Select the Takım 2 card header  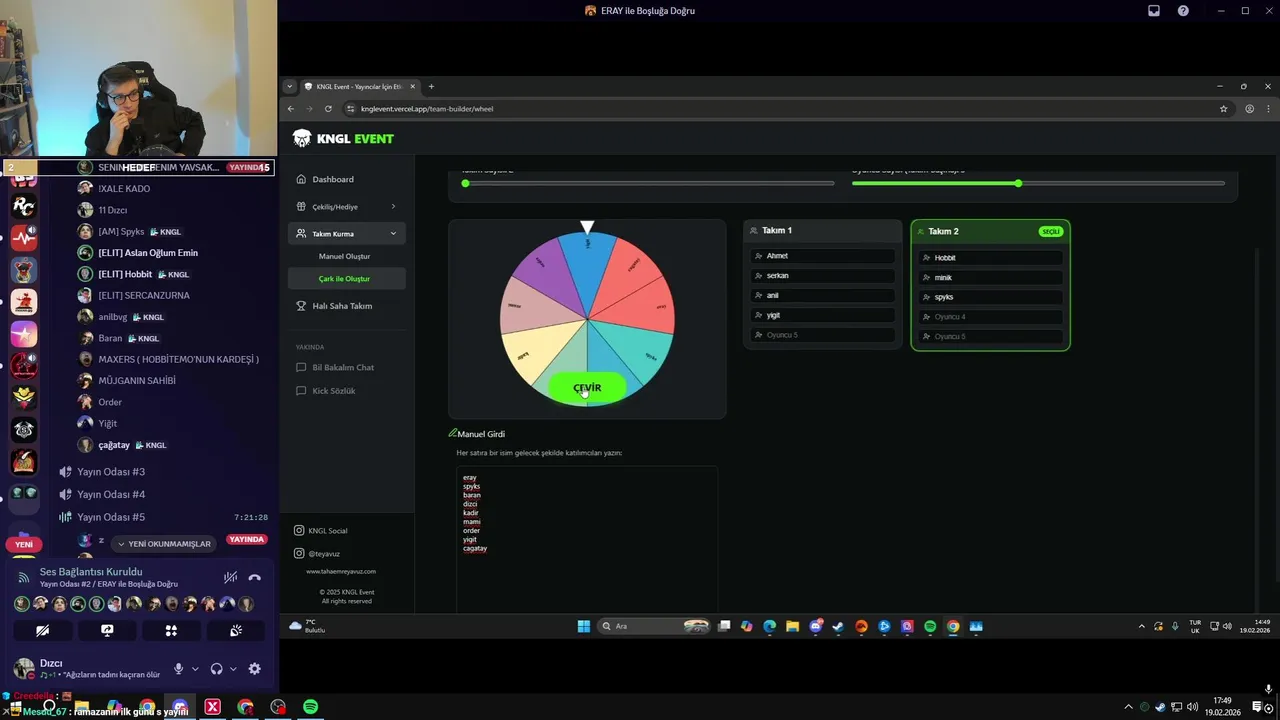click(990, 231)
